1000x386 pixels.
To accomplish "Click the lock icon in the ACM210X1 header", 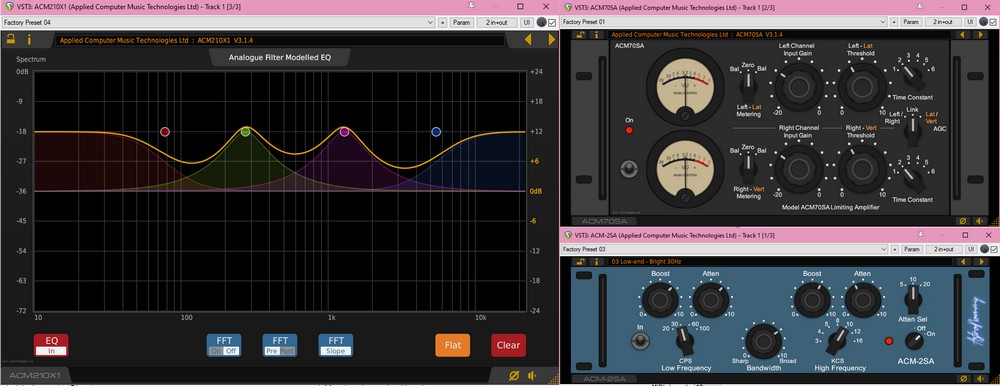I will (11, 39).
